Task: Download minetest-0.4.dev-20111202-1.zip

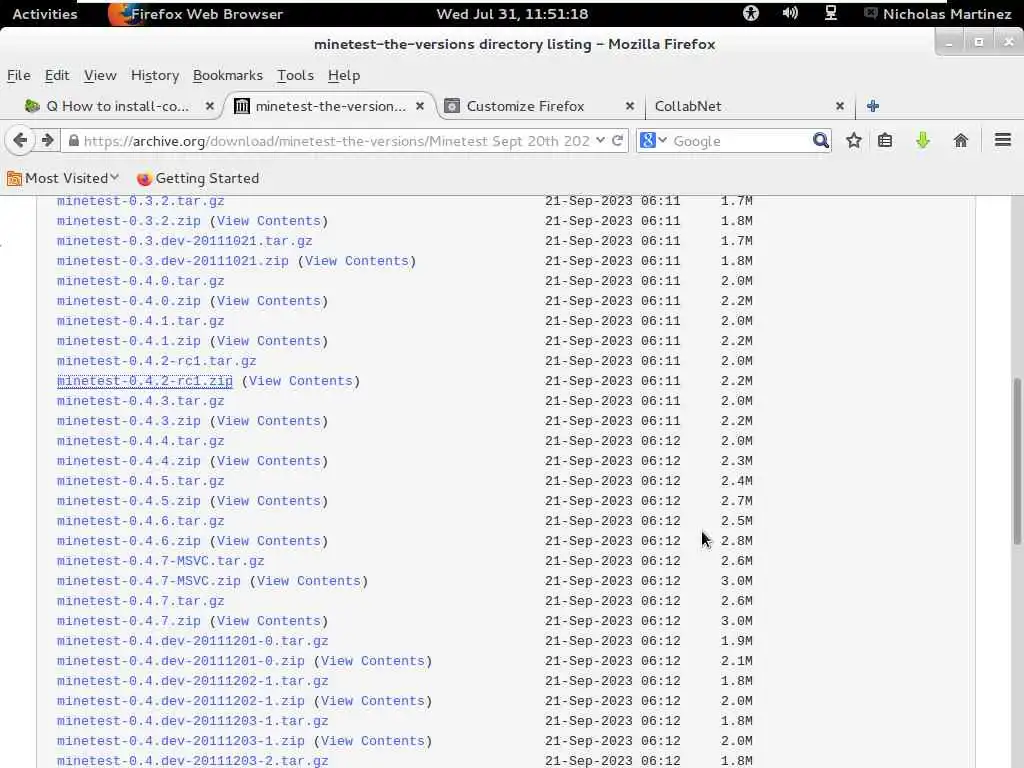Action: pyautogui.click(x=181, y=701)
